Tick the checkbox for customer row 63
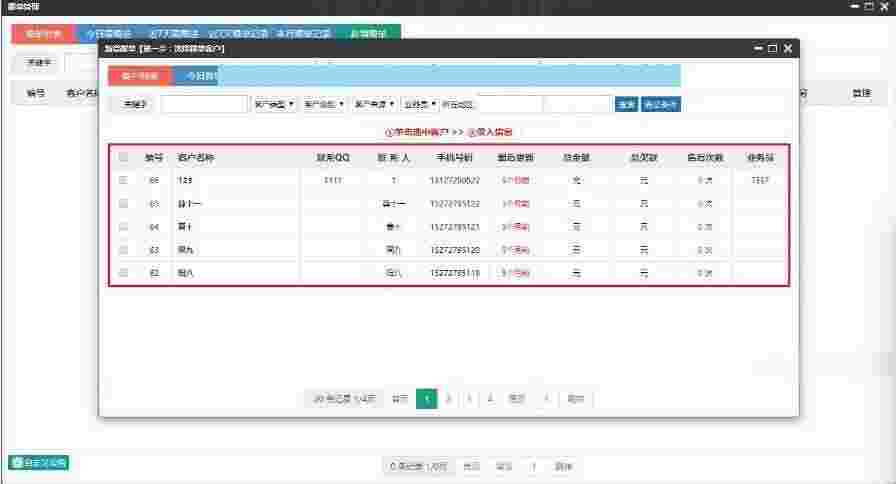Screen dimensions: 896x484 [x=123, y=250]
